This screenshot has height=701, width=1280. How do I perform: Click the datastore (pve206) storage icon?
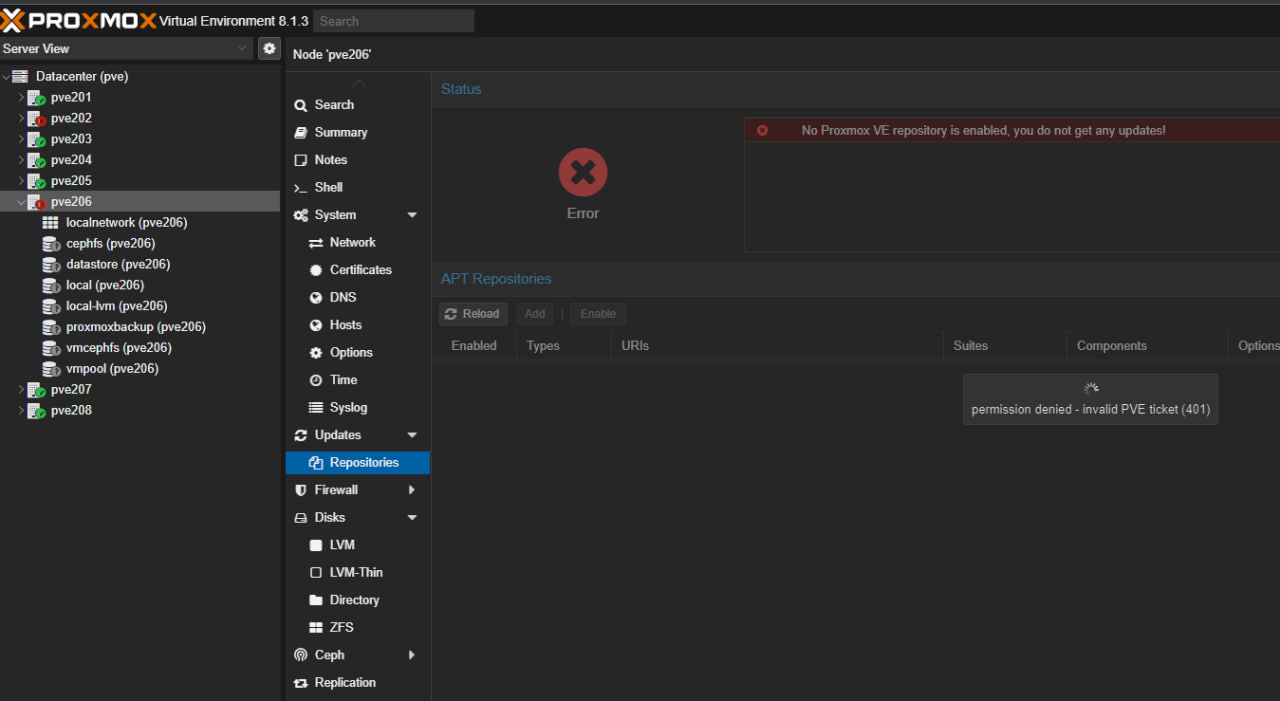tap(50, 265)
